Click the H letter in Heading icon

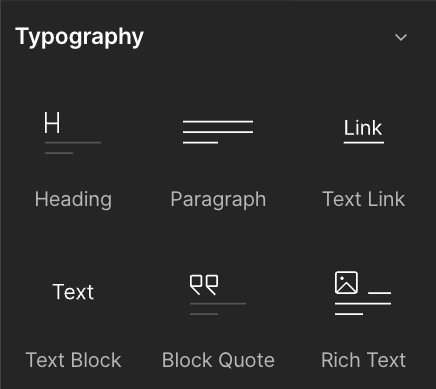(52, 123)
